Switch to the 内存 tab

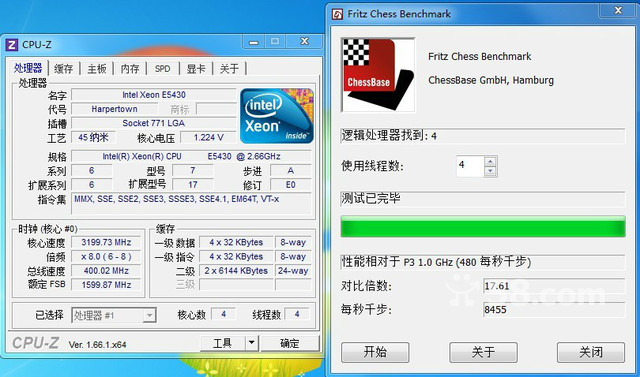click(x=130, y=69)
